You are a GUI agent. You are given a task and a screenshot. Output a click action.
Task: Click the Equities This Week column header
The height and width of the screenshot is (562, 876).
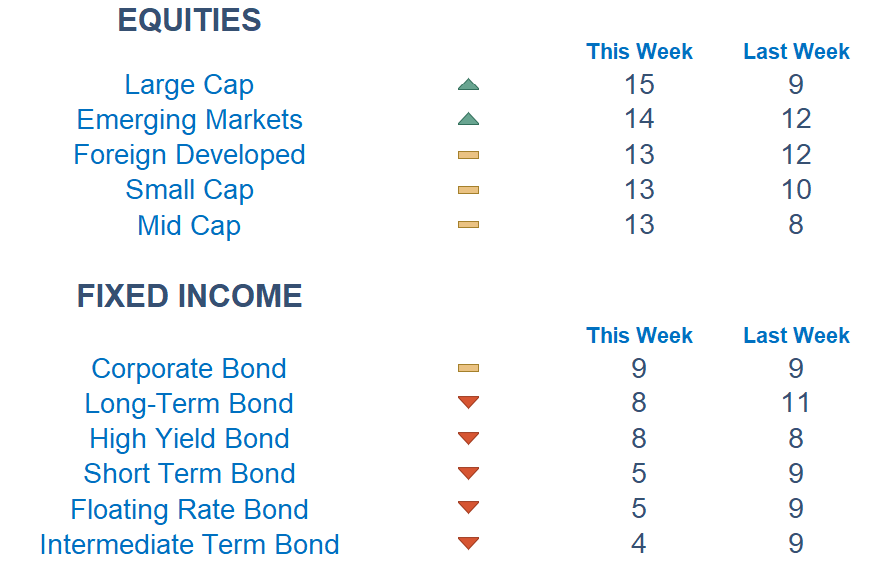pyautogui.click(x=639, y=51)
